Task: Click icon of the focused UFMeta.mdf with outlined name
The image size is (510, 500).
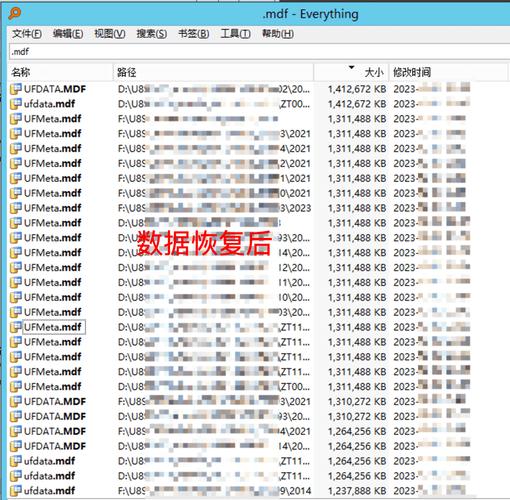Action: [16, 327]
